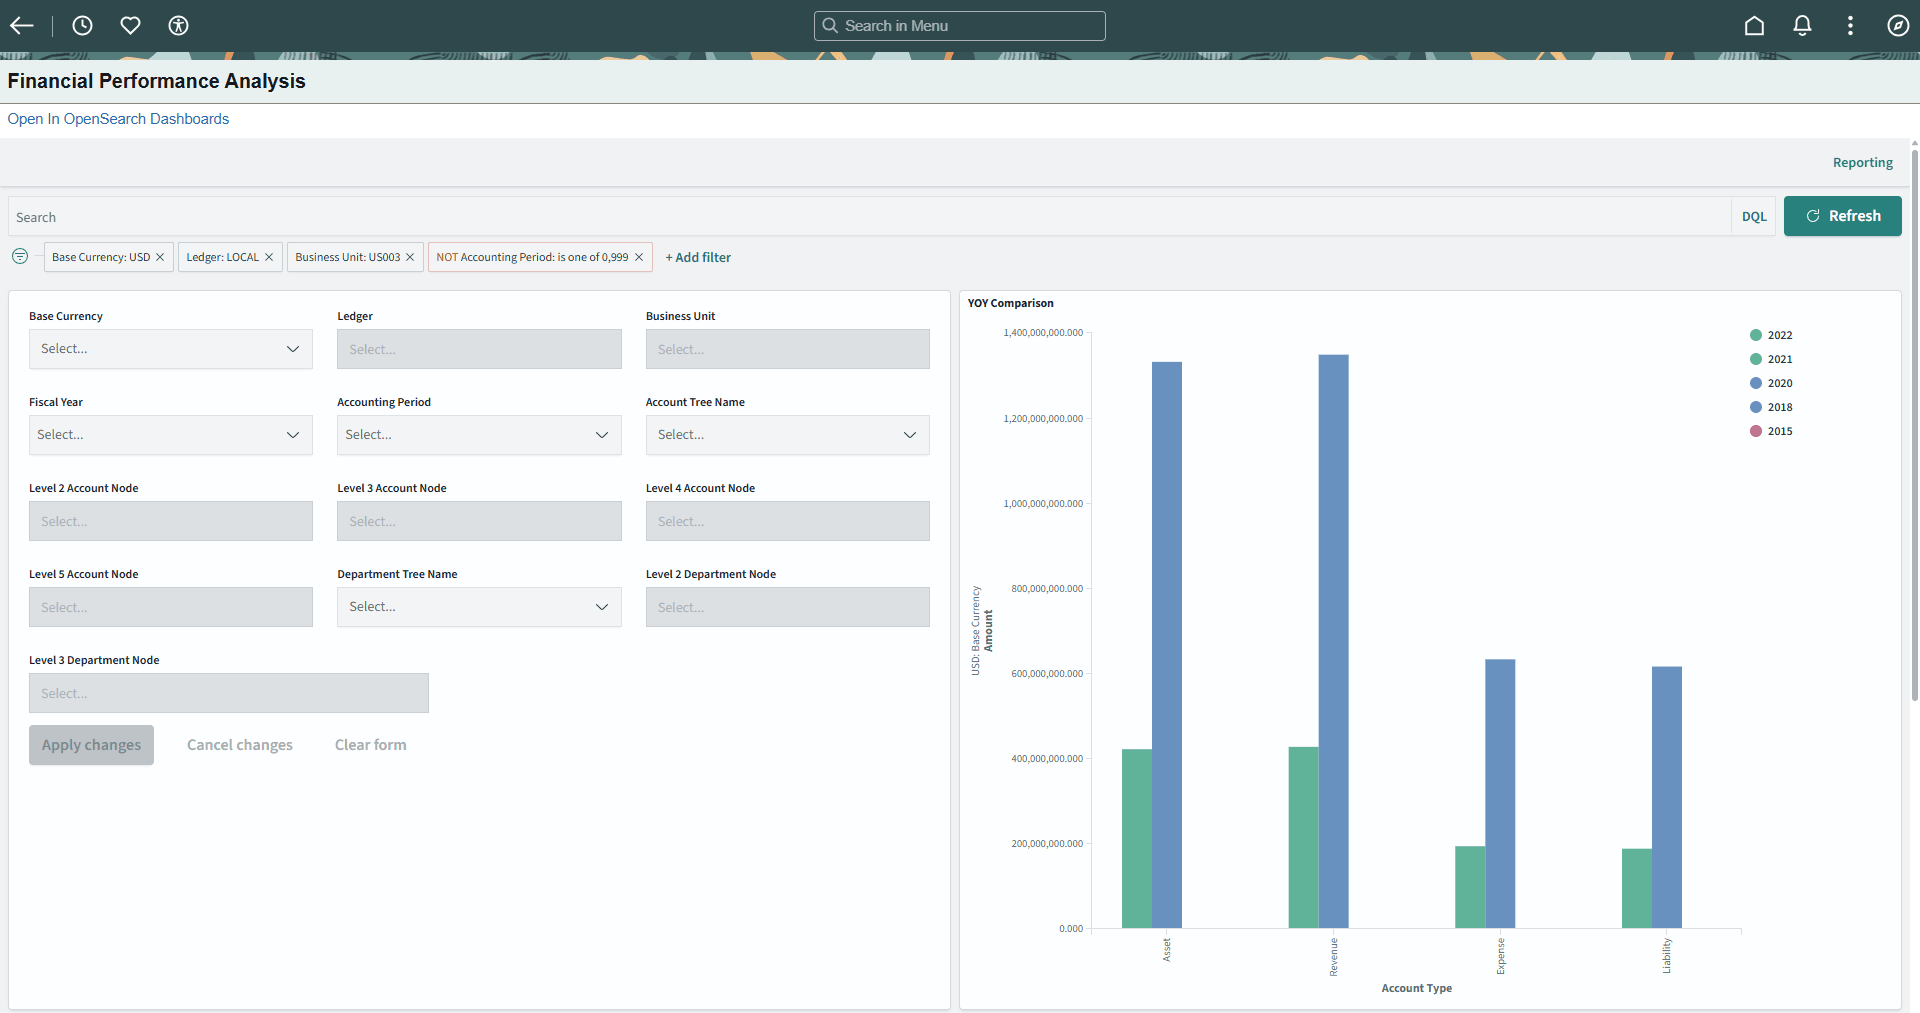Screen dimensions: 1920x1013
Task: Open the Fiscal Year dropdown
Action: point(170,434)
